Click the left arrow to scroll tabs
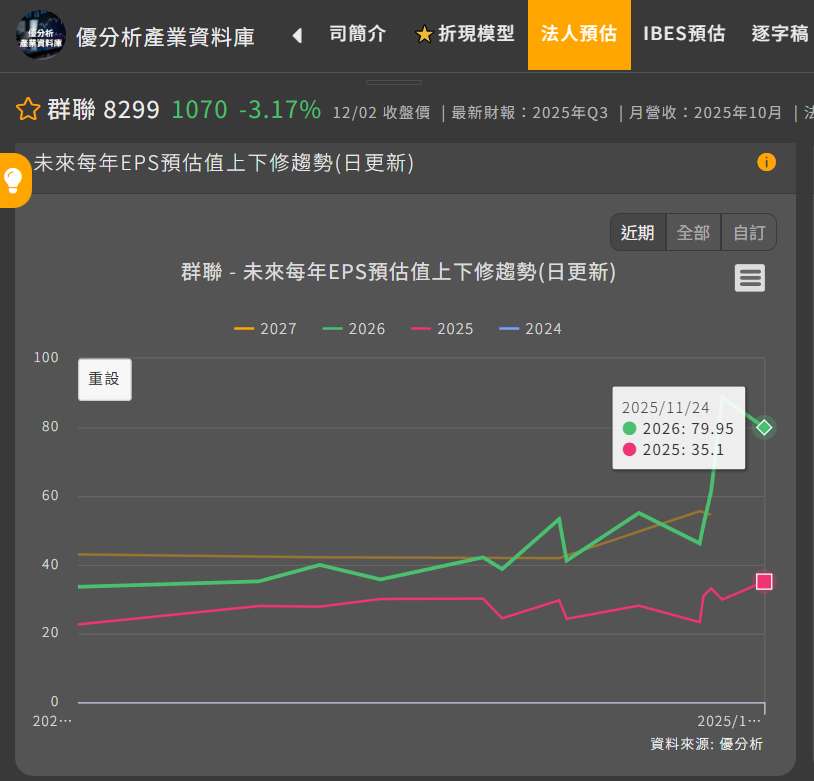 [x=296, y=36]
